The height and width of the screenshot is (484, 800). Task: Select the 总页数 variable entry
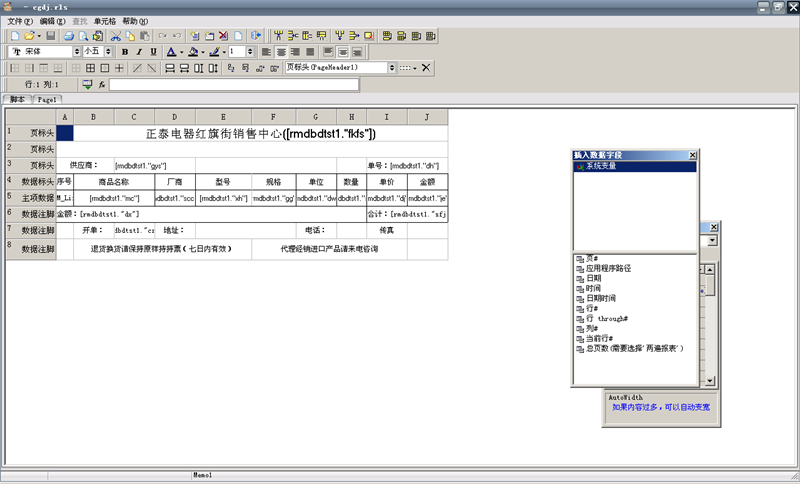click(634, 349)
